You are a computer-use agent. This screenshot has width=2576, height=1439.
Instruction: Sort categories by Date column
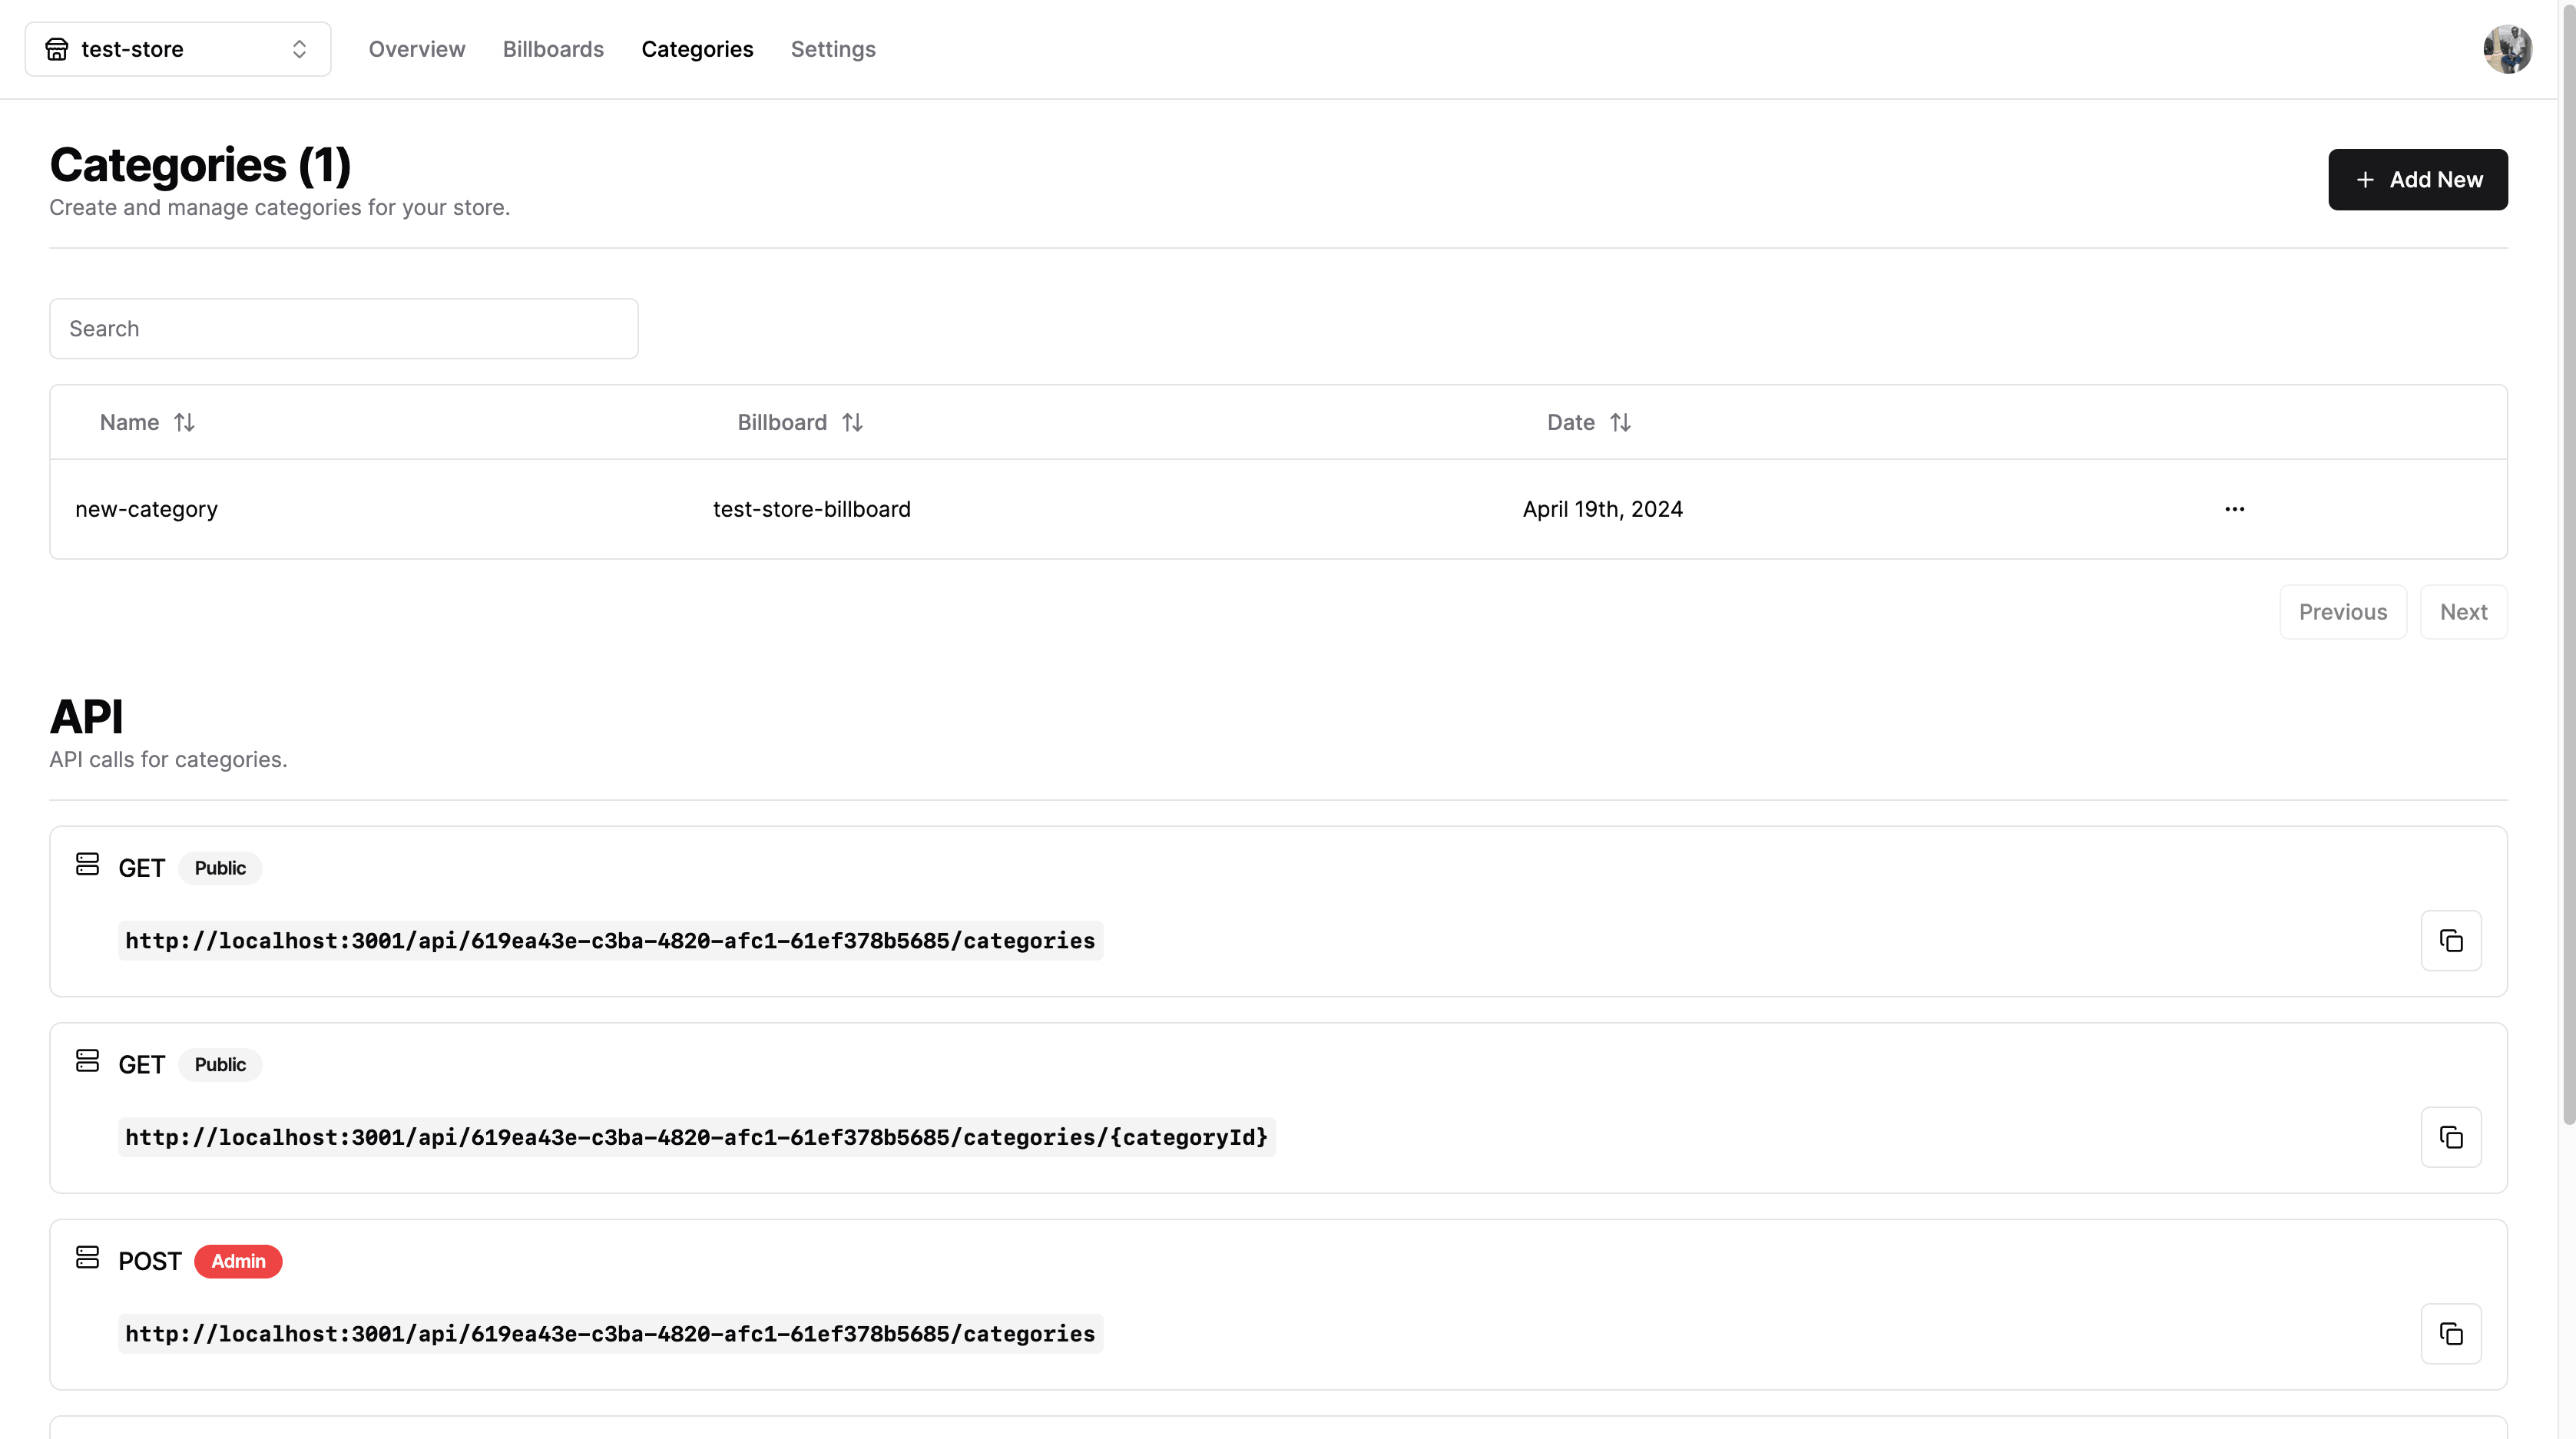(x=1585, y=421)
